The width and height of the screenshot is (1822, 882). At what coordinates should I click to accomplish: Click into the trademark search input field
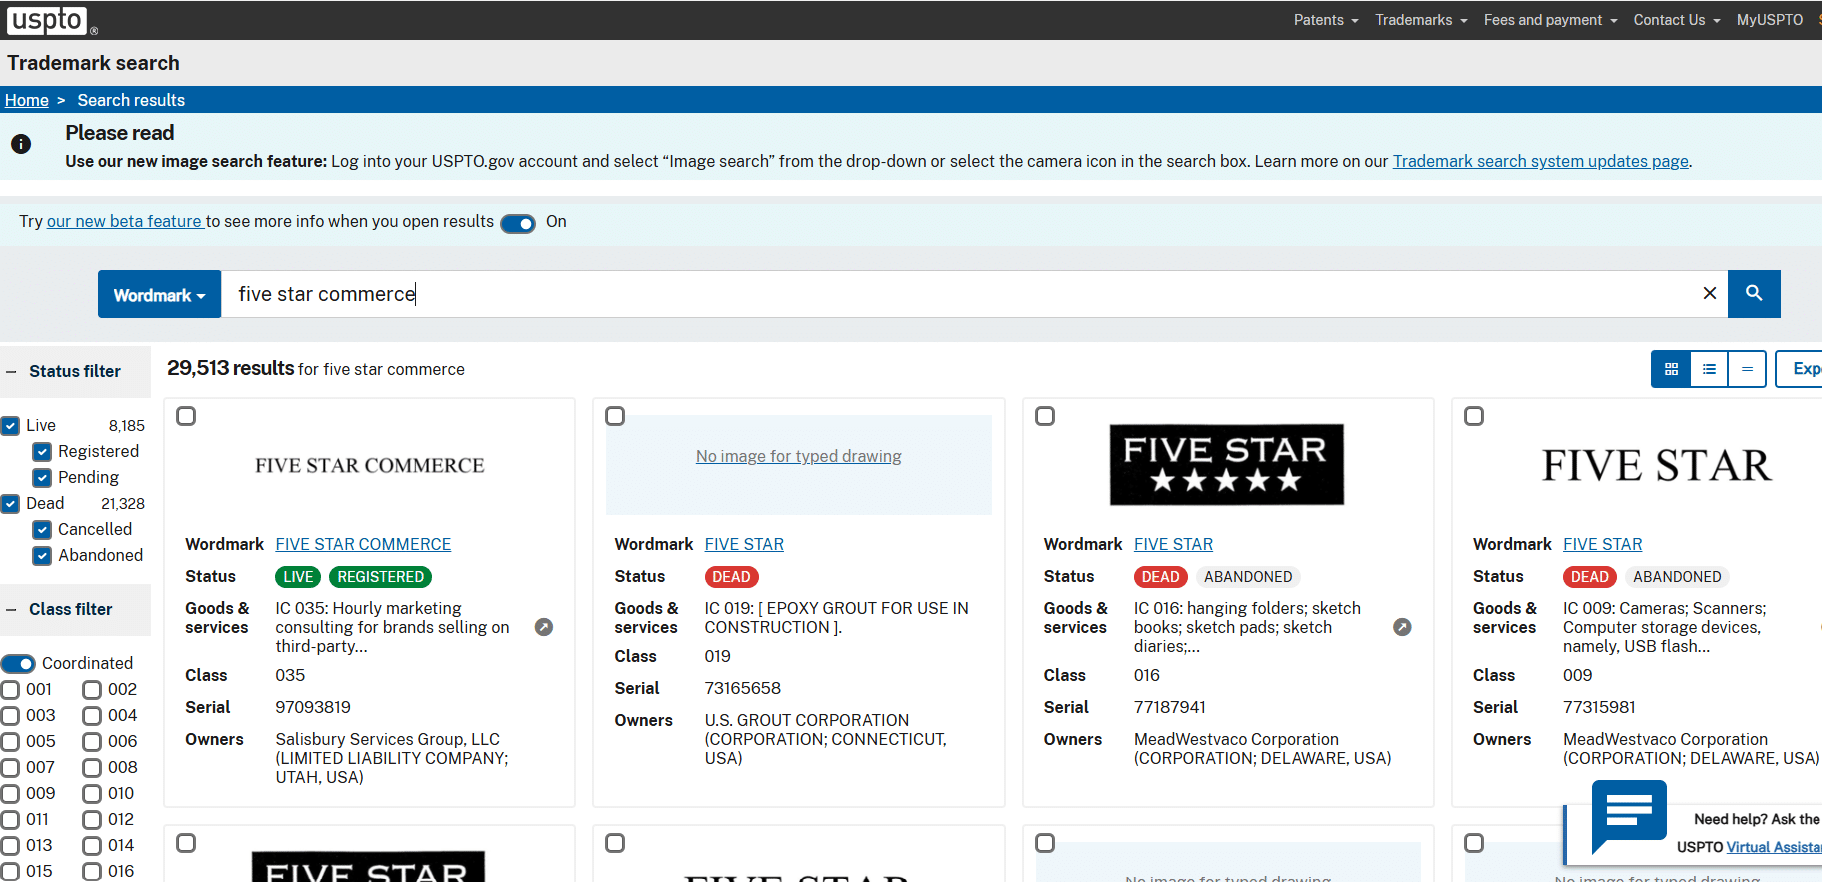(x=960, y=294)
